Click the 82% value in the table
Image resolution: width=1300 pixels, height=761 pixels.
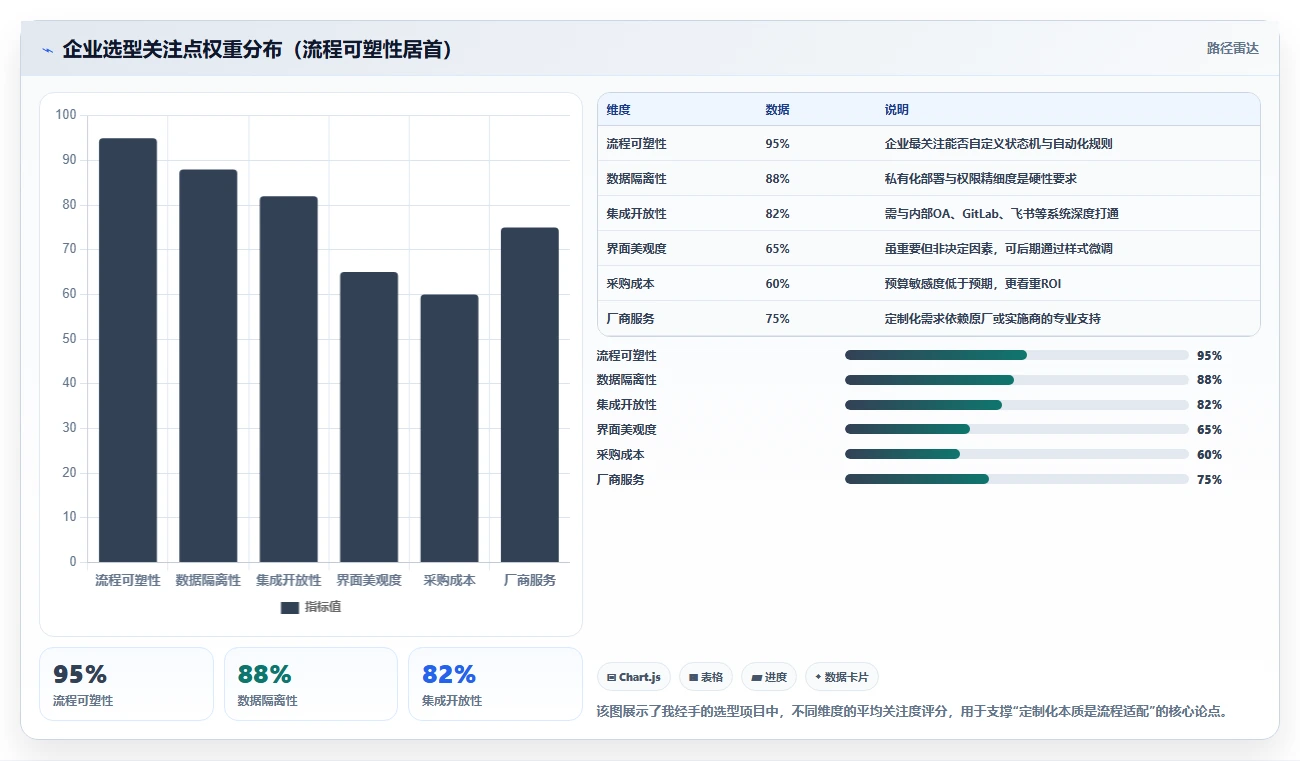[777, 214]
